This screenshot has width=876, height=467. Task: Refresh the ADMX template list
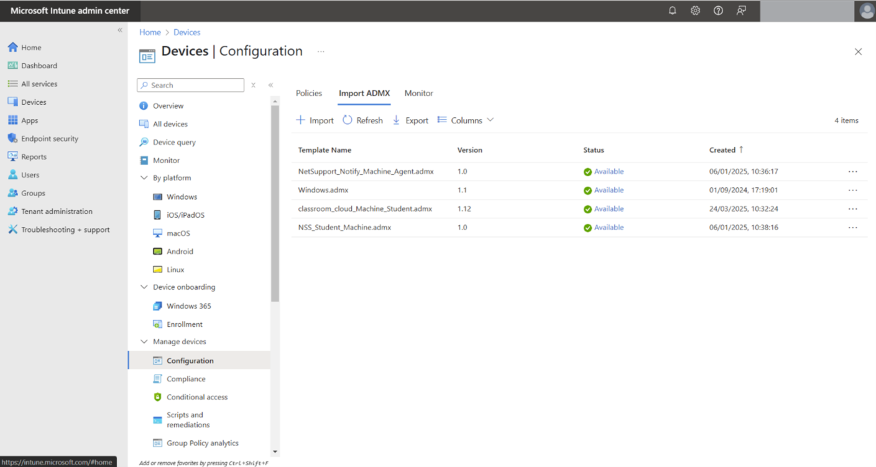pyautogui.click(x=363, y=120)
